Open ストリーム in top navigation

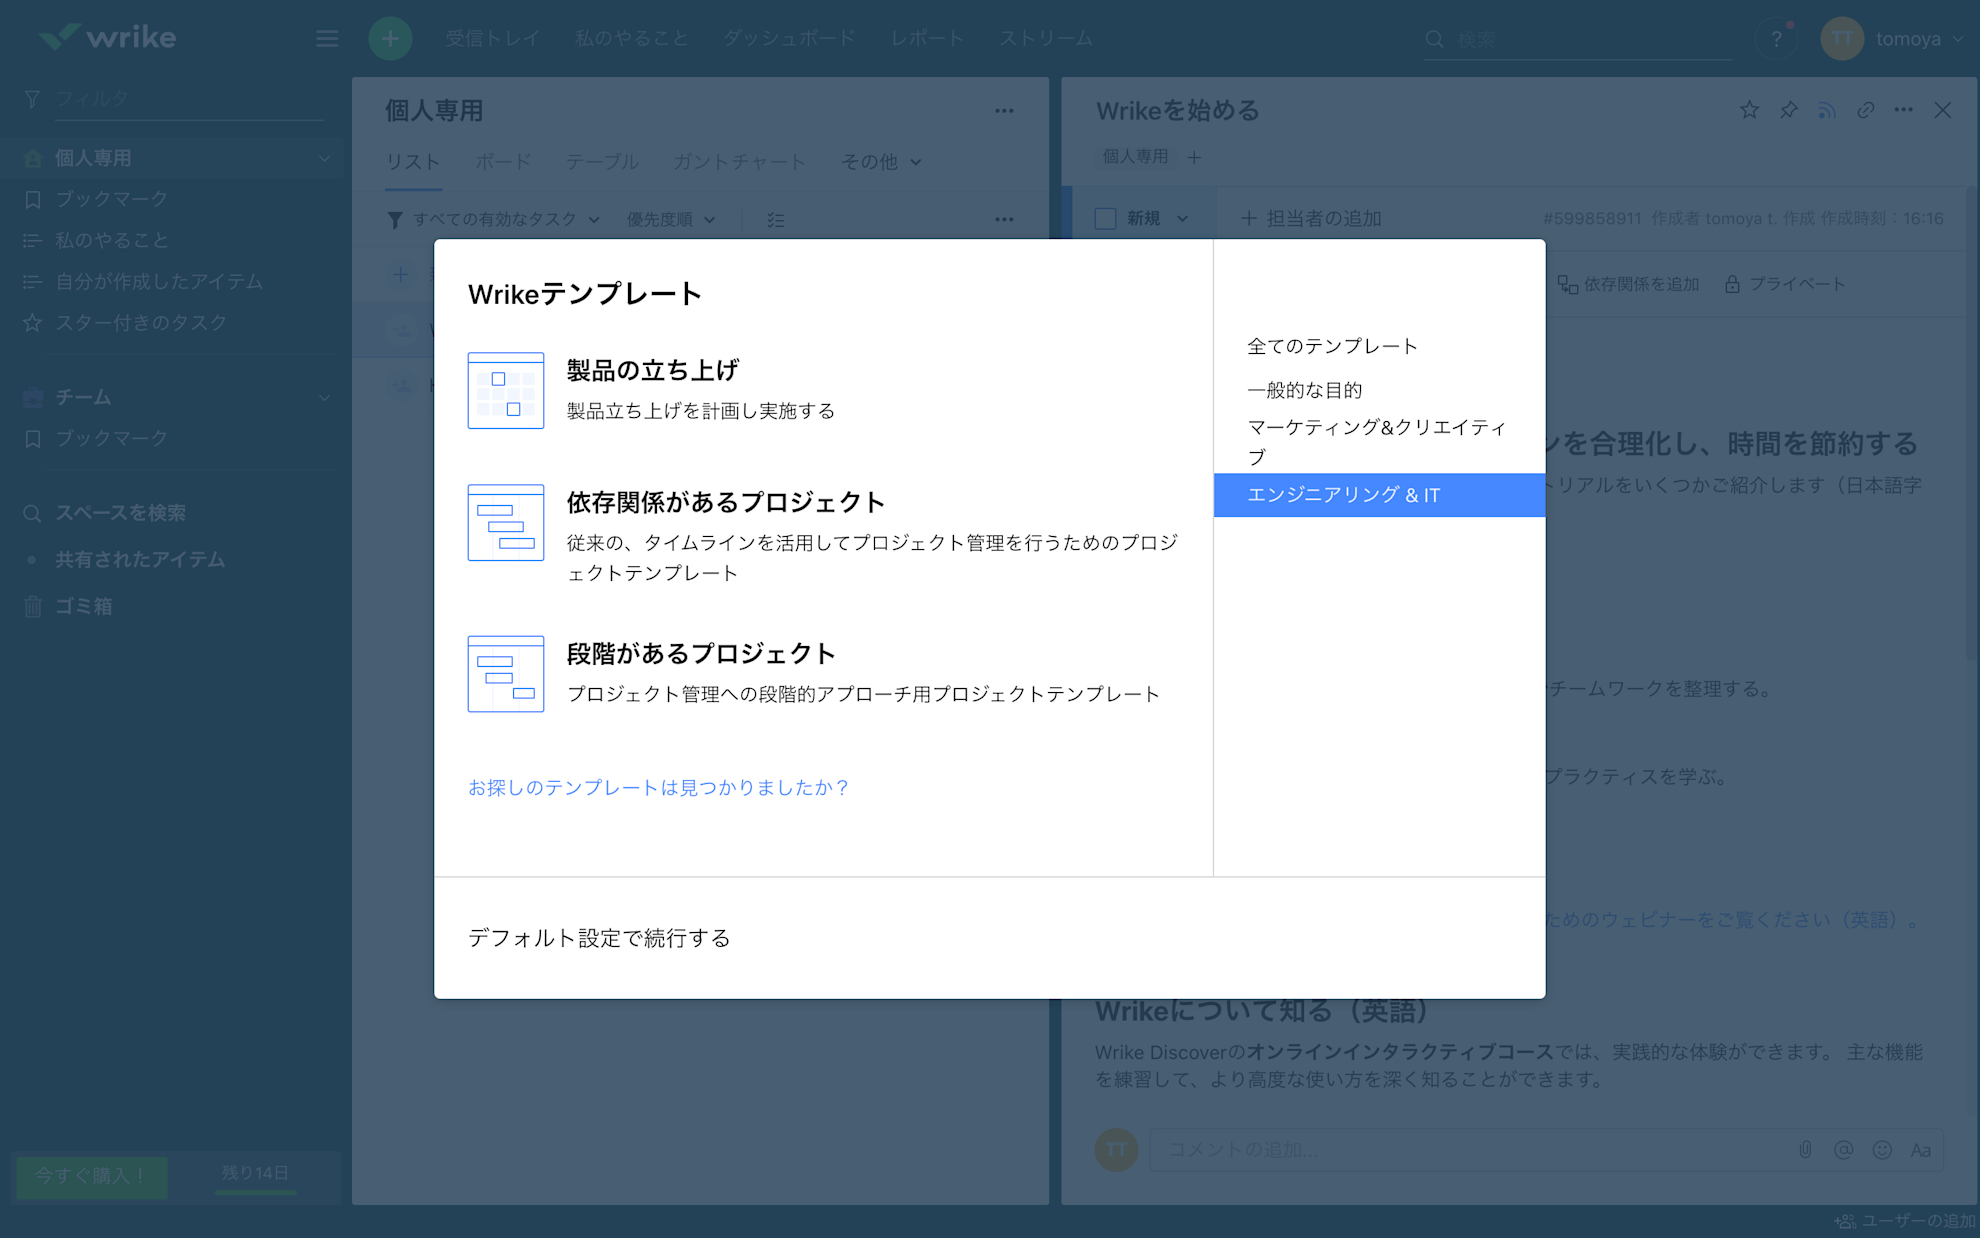[1045, 38]
